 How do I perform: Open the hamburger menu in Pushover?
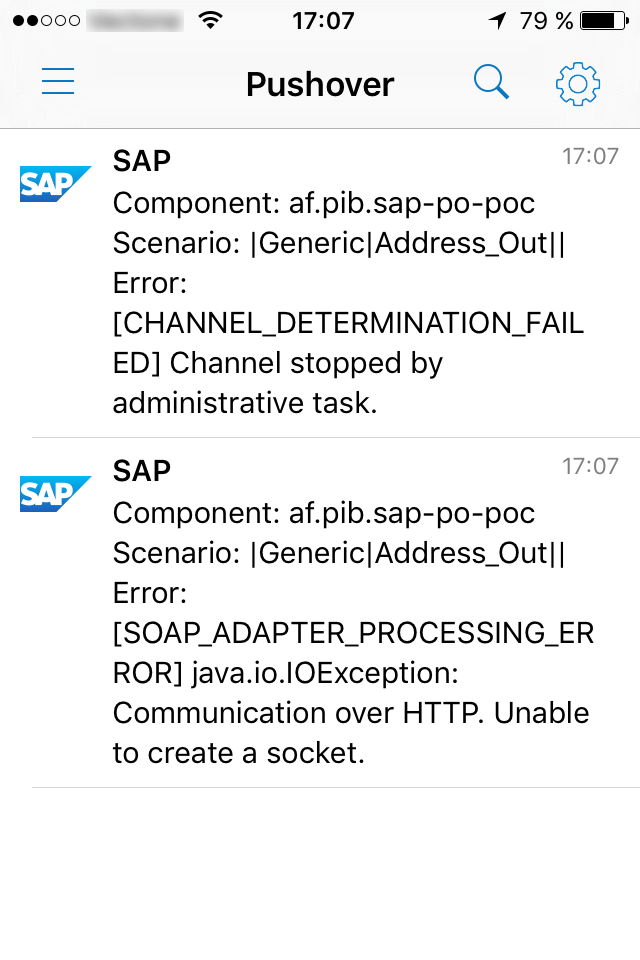tap(58, 82)
